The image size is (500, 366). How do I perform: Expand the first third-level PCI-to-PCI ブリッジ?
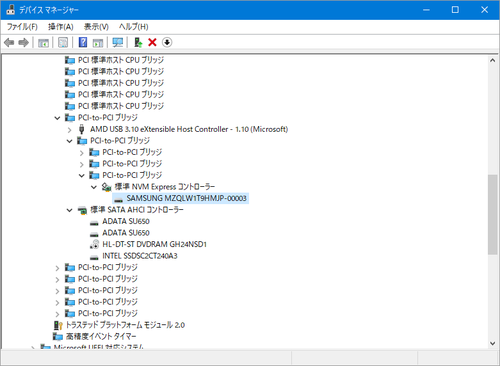point(82,153)
